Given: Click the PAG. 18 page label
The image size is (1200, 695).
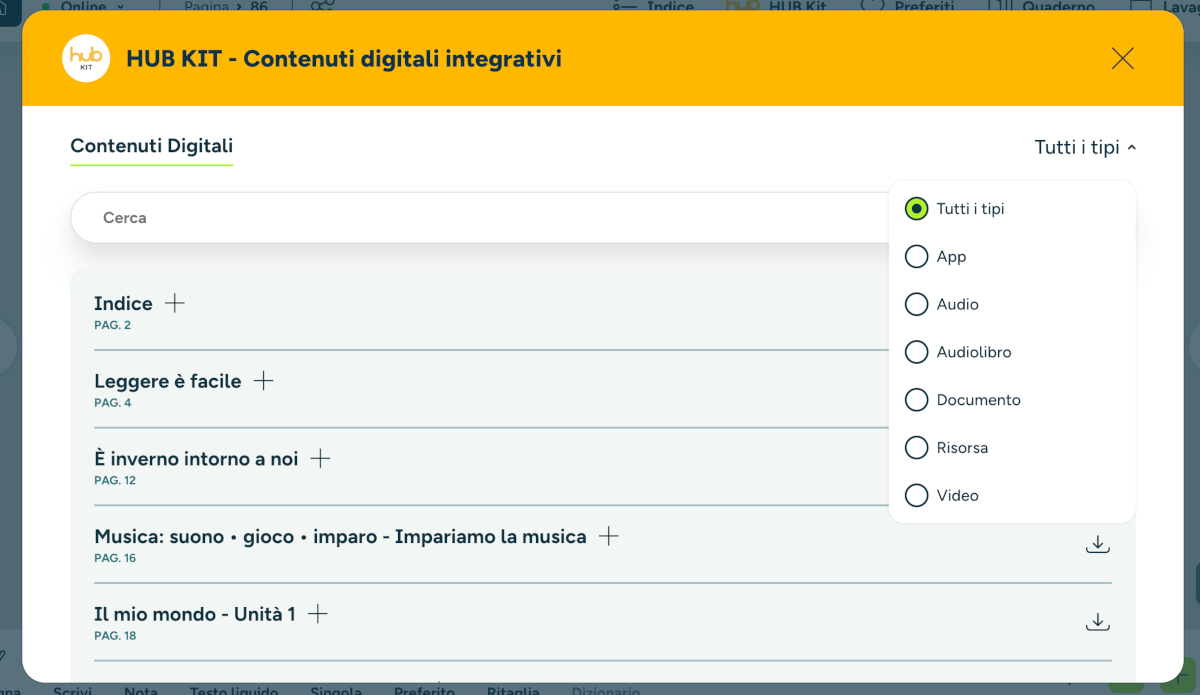Looking at the screenshot, I should (x=115, y=635).
